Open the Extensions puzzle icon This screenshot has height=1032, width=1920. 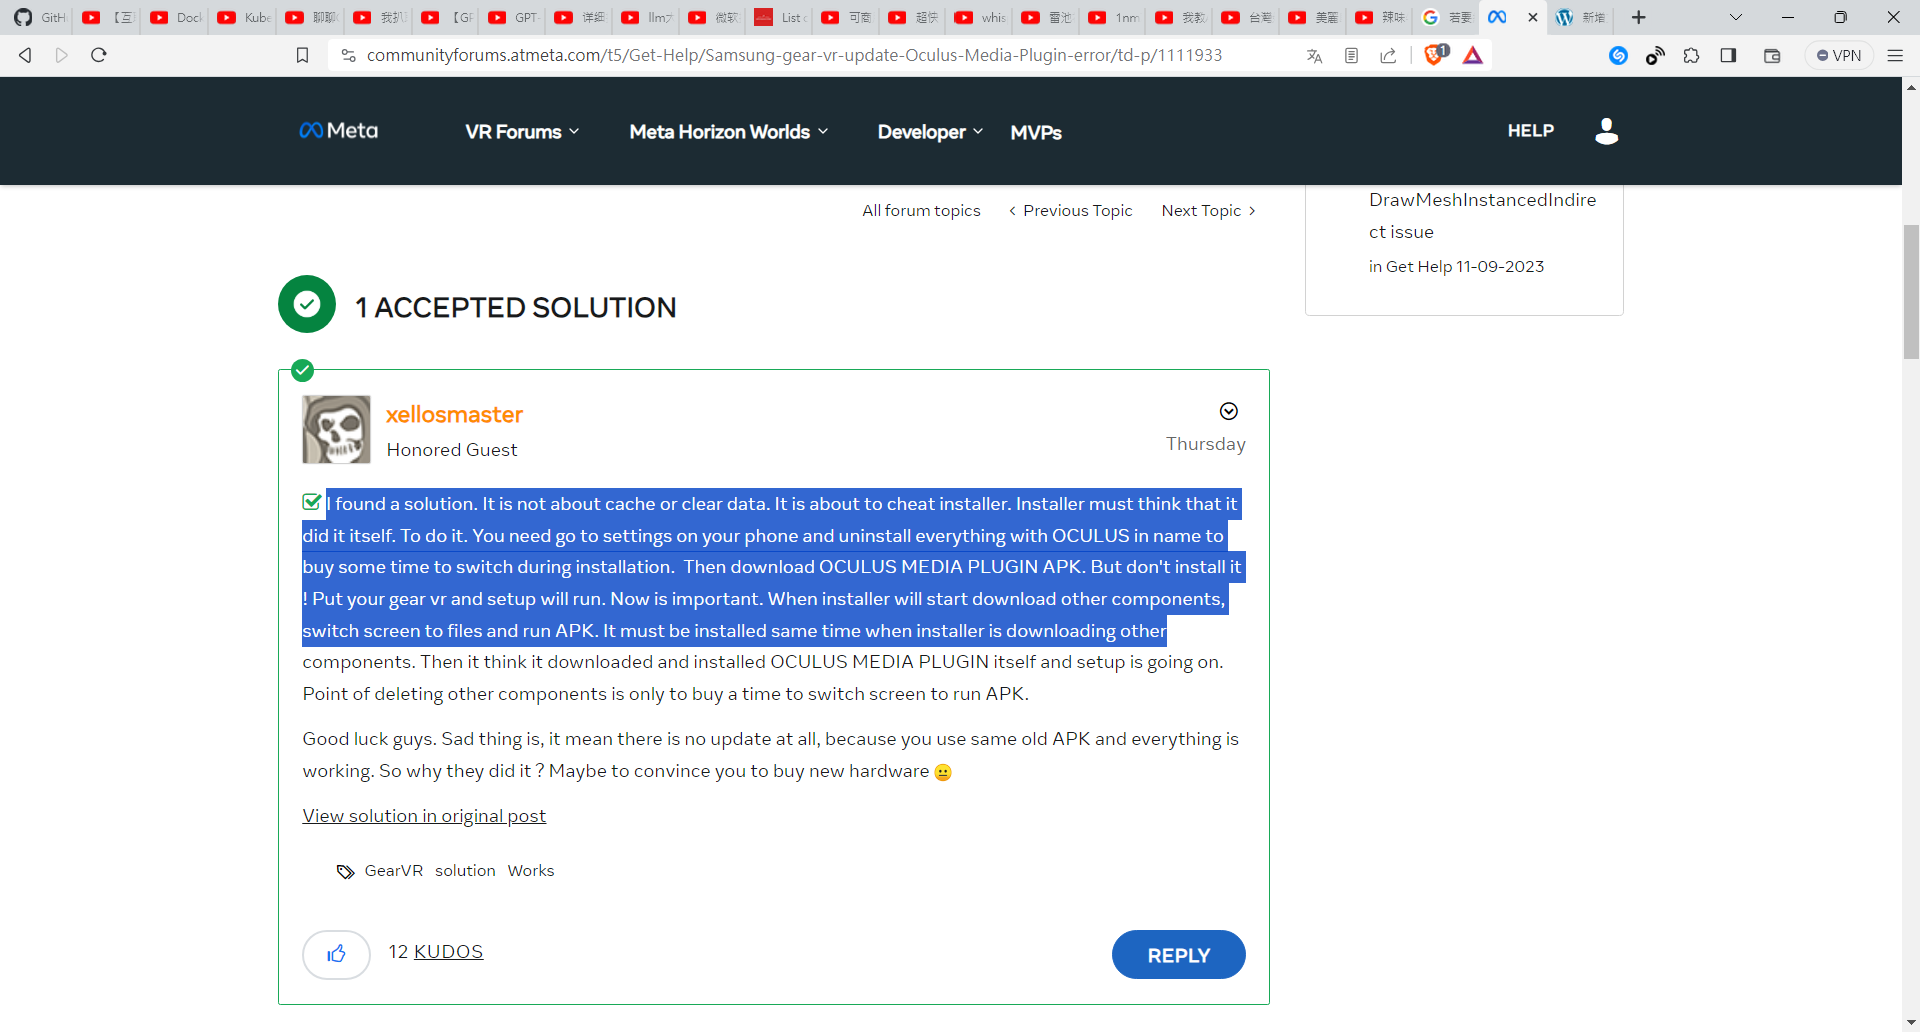click(1691, 56)
